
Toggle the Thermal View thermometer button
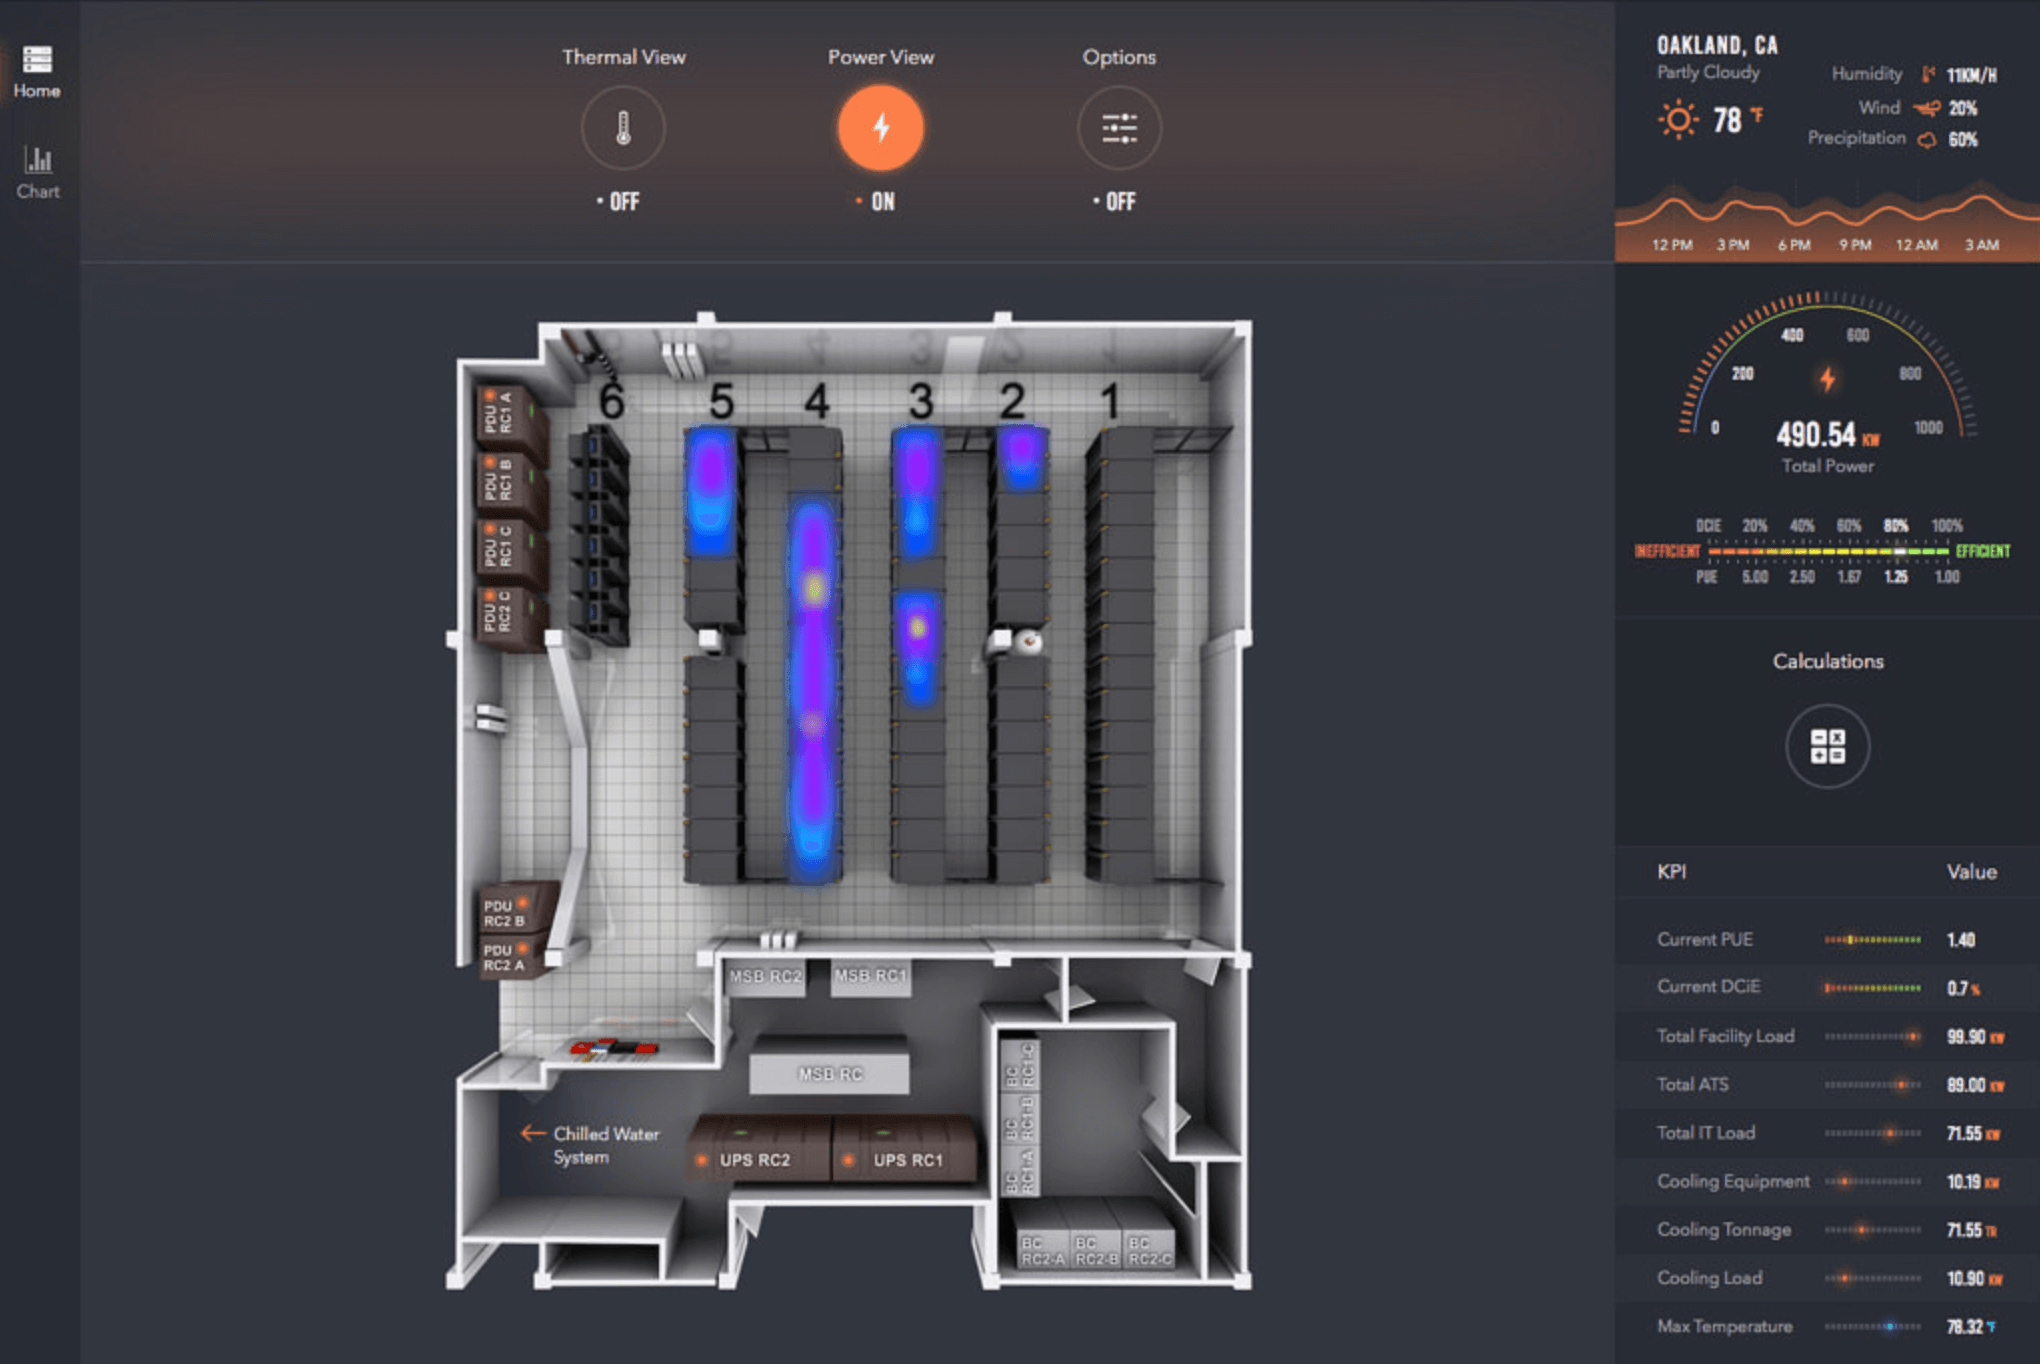tap(623, 128)
